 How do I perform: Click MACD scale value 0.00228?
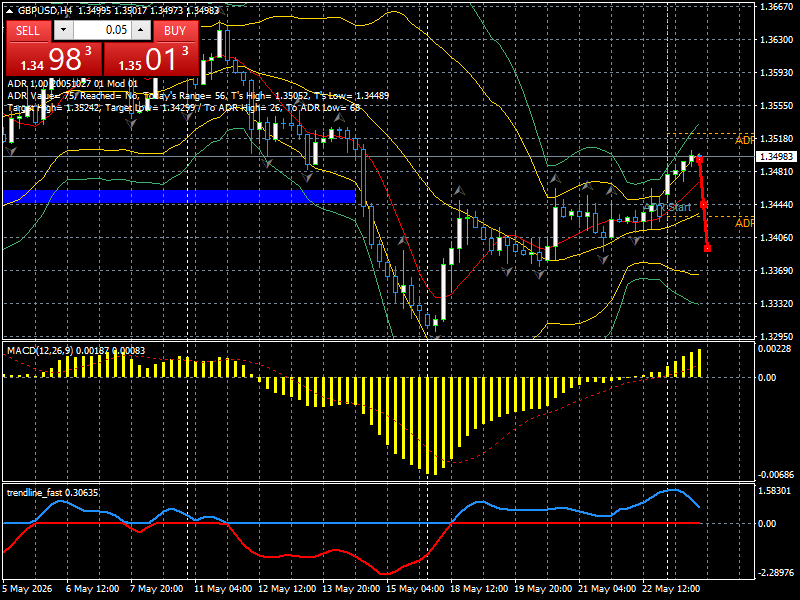click(x=774, y=349)
